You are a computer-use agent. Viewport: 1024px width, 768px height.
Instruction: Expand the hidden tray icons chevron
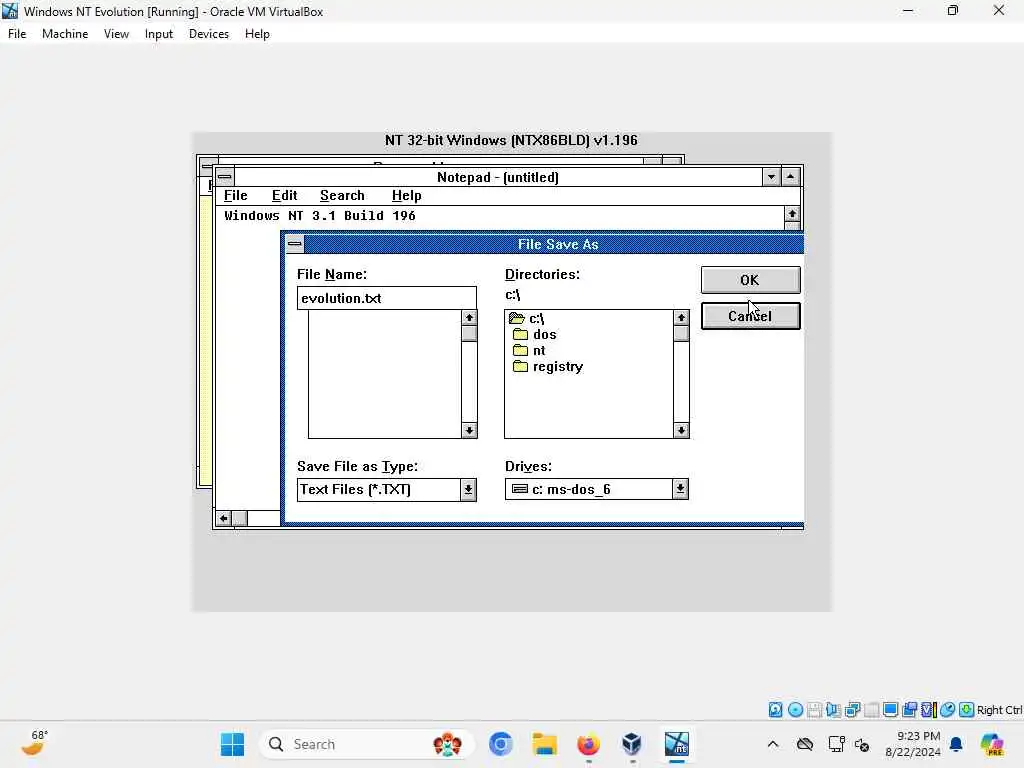[x=773, y=744]
